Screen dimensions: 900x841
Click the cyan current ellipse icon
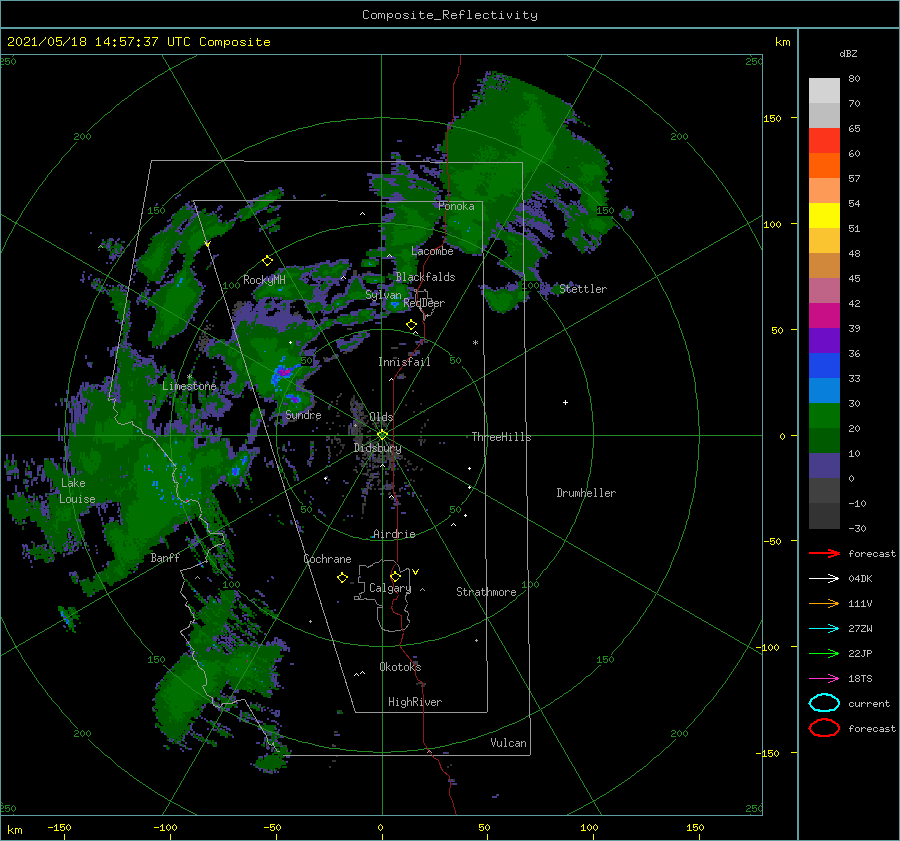[824, 703]
